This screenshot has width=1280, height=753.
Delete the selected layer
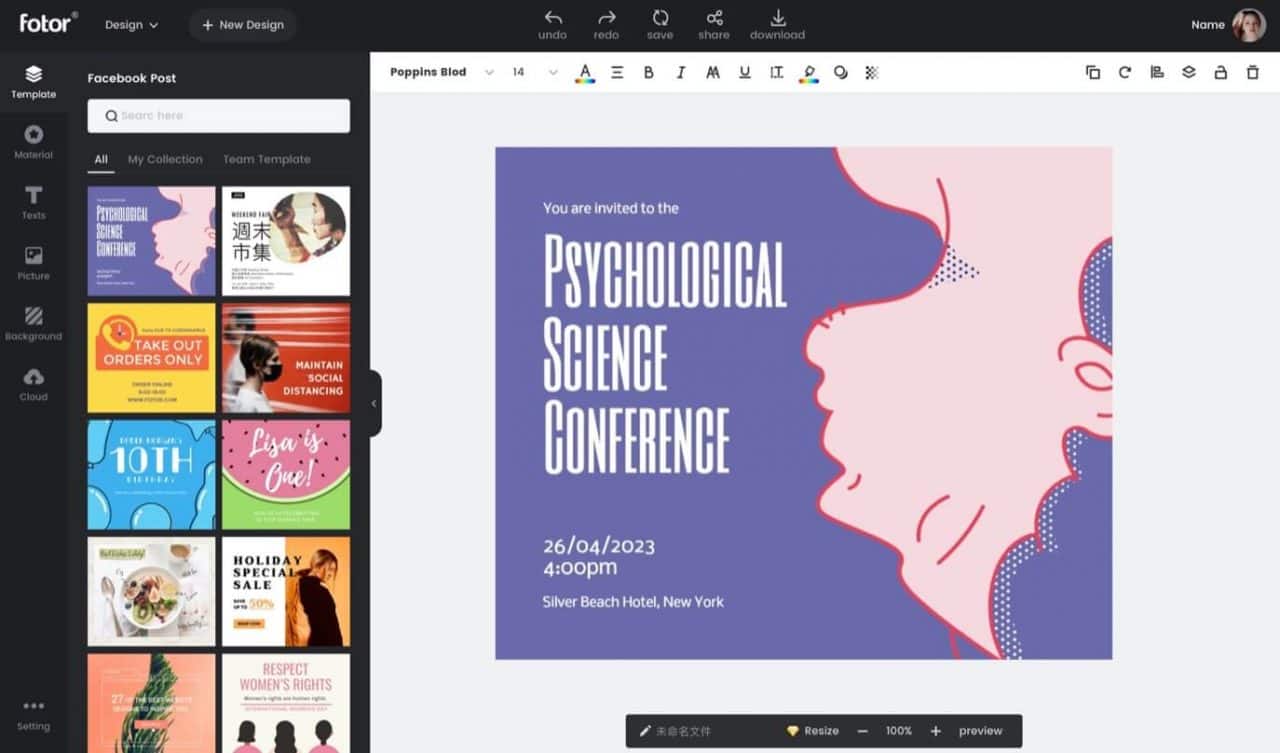1251,72
